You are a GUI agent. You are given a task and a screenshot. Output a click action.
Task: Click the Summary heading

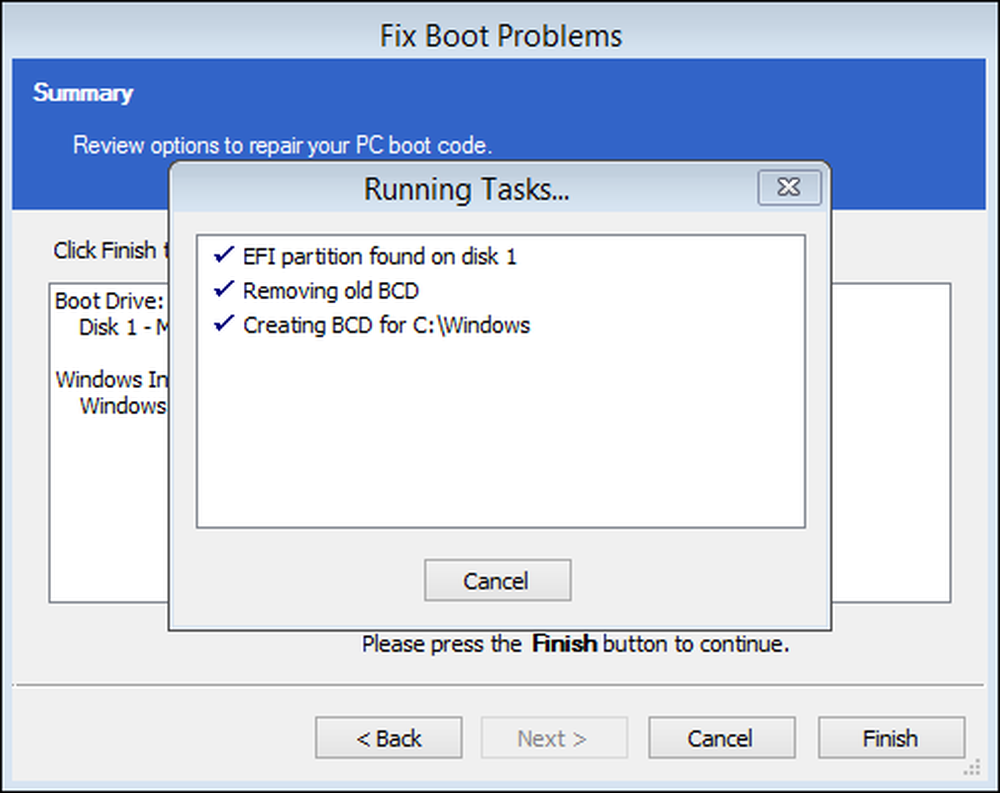point(83,93)
